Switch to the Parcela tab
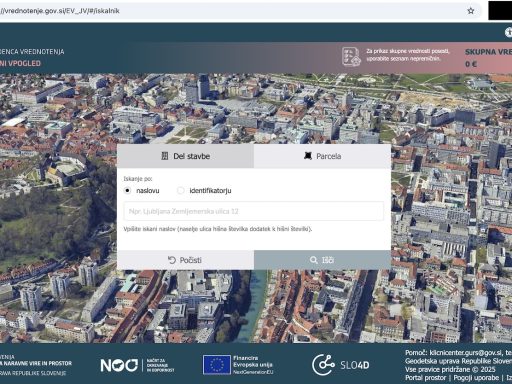 (322, 156)
